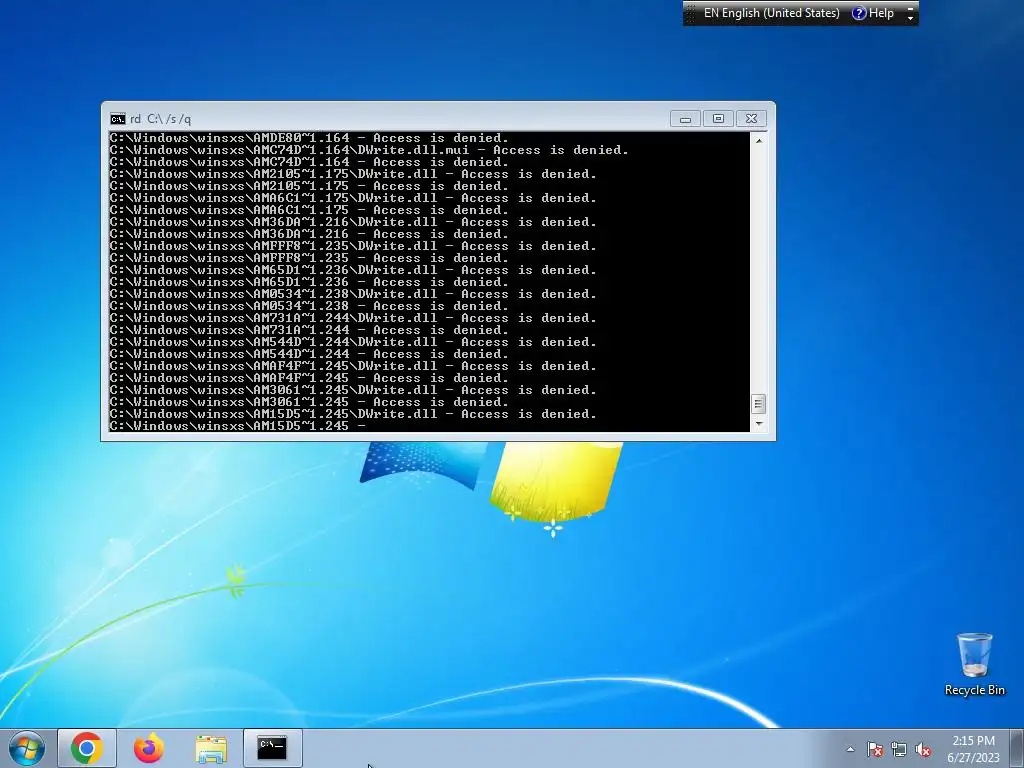Show hidden icons in the system tray

tap(850, 749)
